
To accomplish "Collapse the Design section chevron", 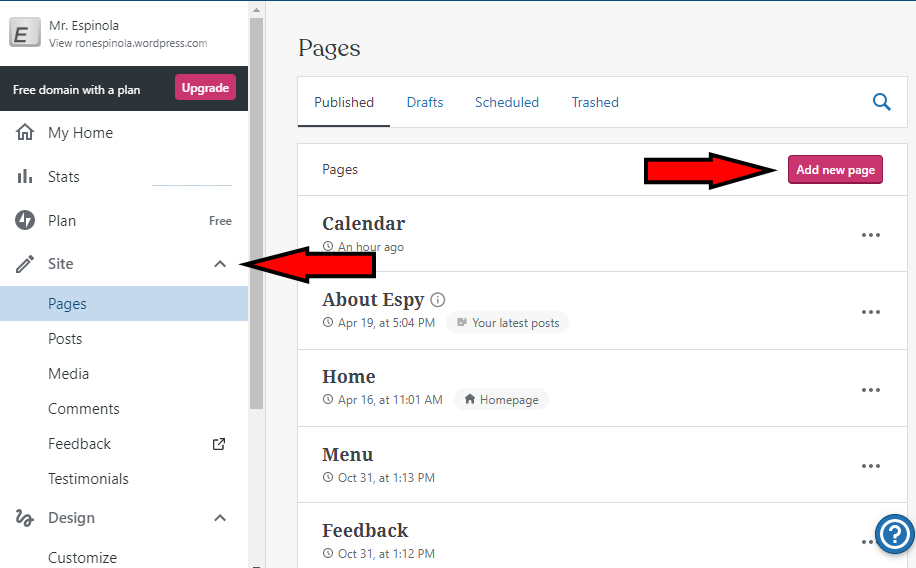I will [220, 518].
